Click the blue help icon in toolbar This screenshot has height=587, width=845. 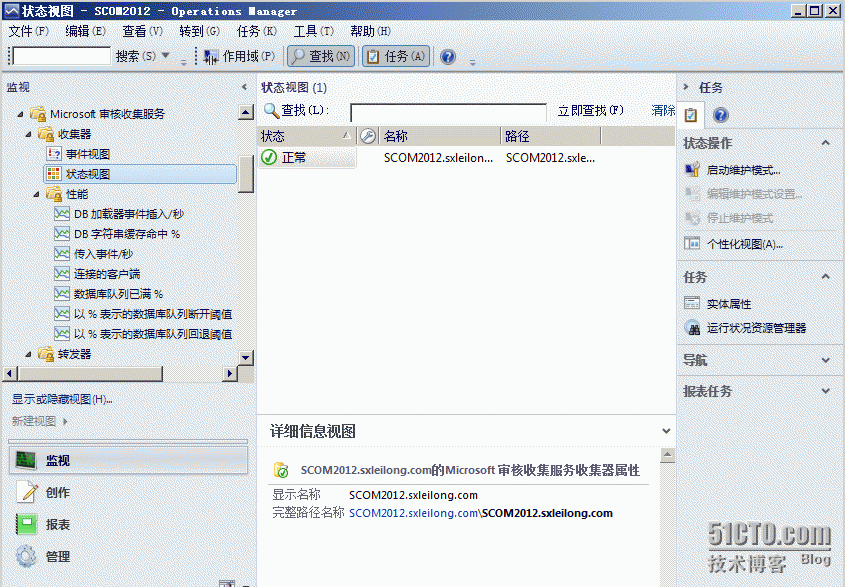click(x=448, y=57)
